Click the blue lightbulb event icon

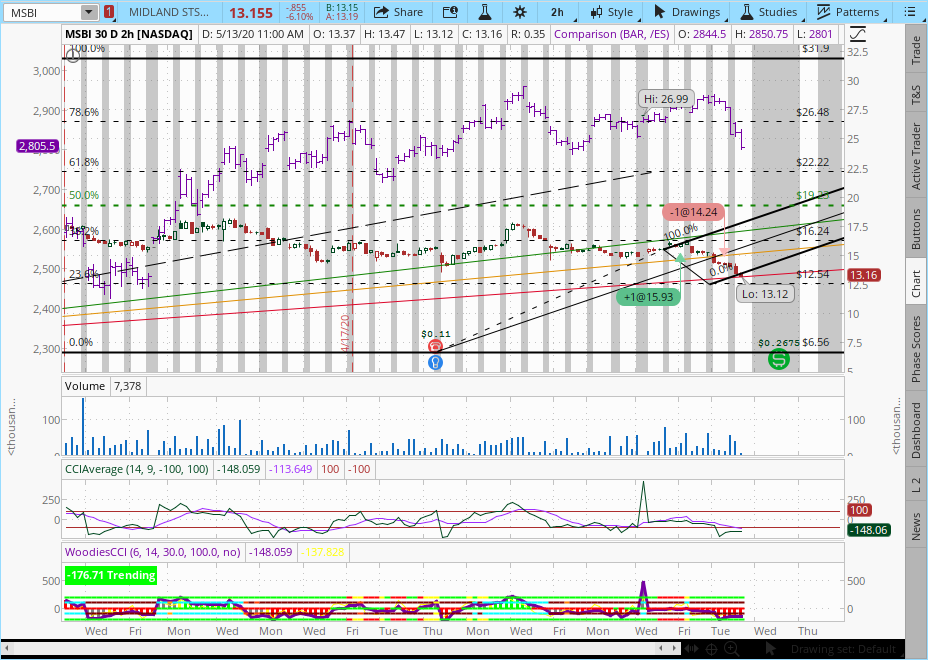[x=435, y=362]
